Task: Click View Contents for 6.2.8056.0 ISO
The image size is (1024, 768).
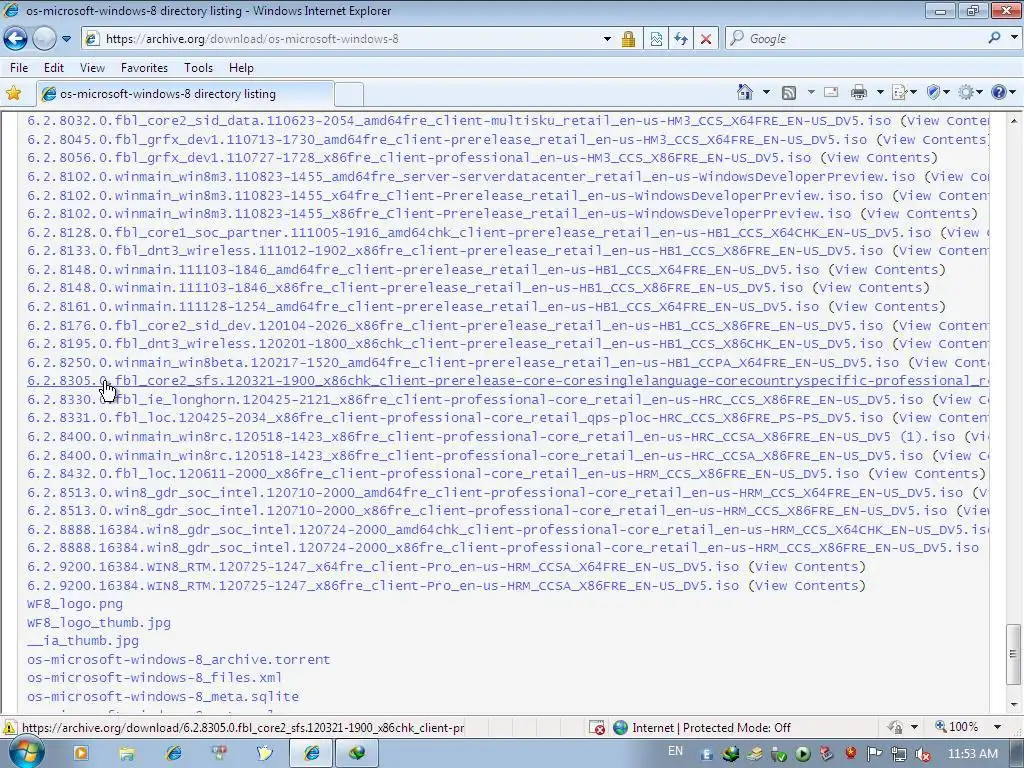Action: (878, 158)
